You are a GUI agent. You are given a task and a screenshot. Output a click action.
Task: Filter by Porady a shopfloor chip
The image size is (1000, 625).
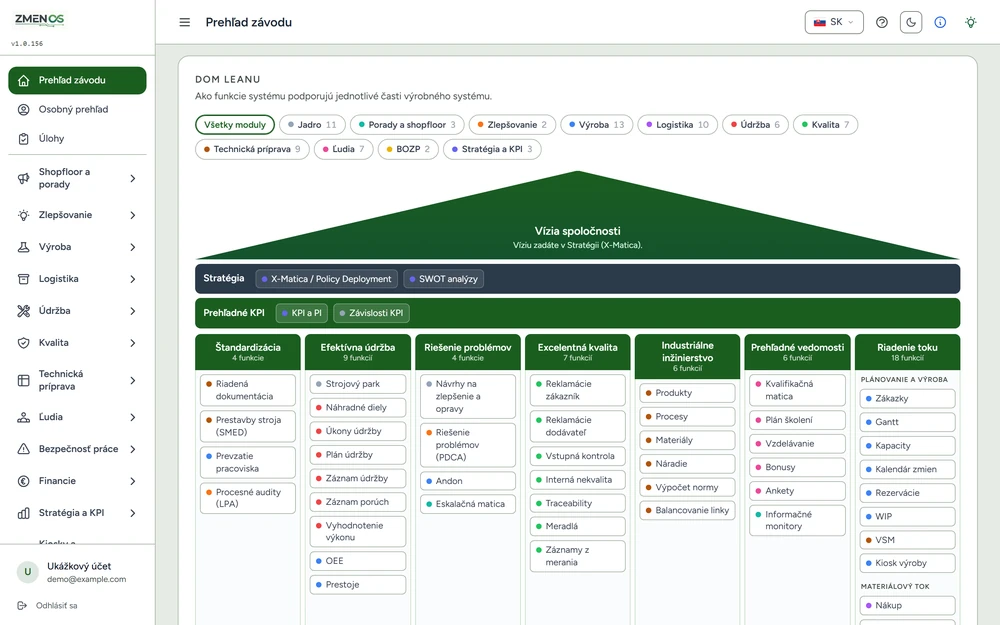(407, 124)
